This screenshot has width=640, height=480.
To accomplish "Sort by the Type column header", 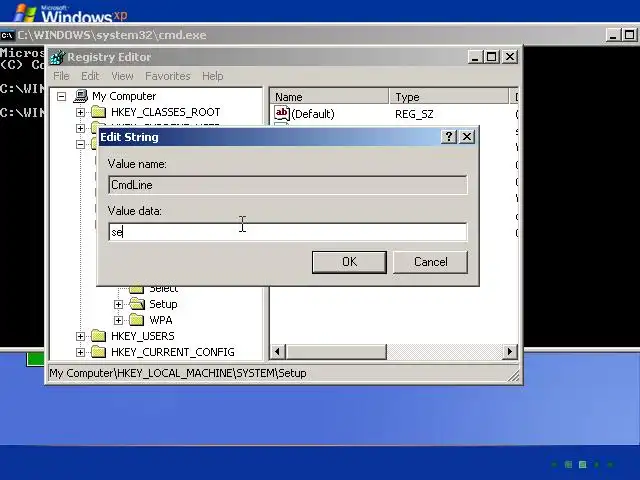I will coord(449,97).
